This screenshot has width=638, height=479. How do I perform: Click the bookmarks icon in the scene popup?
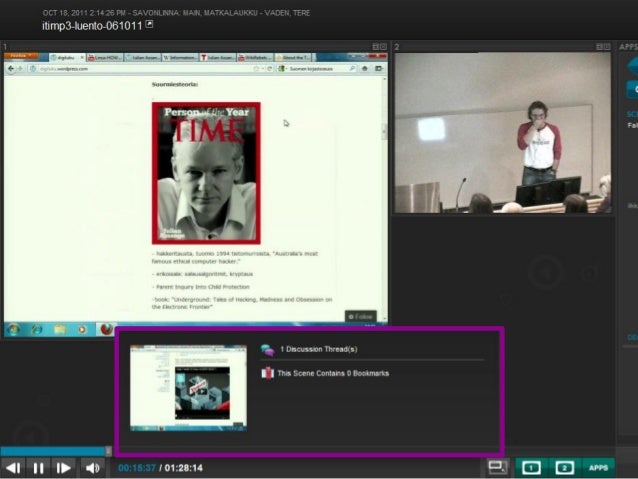point(267,373)
